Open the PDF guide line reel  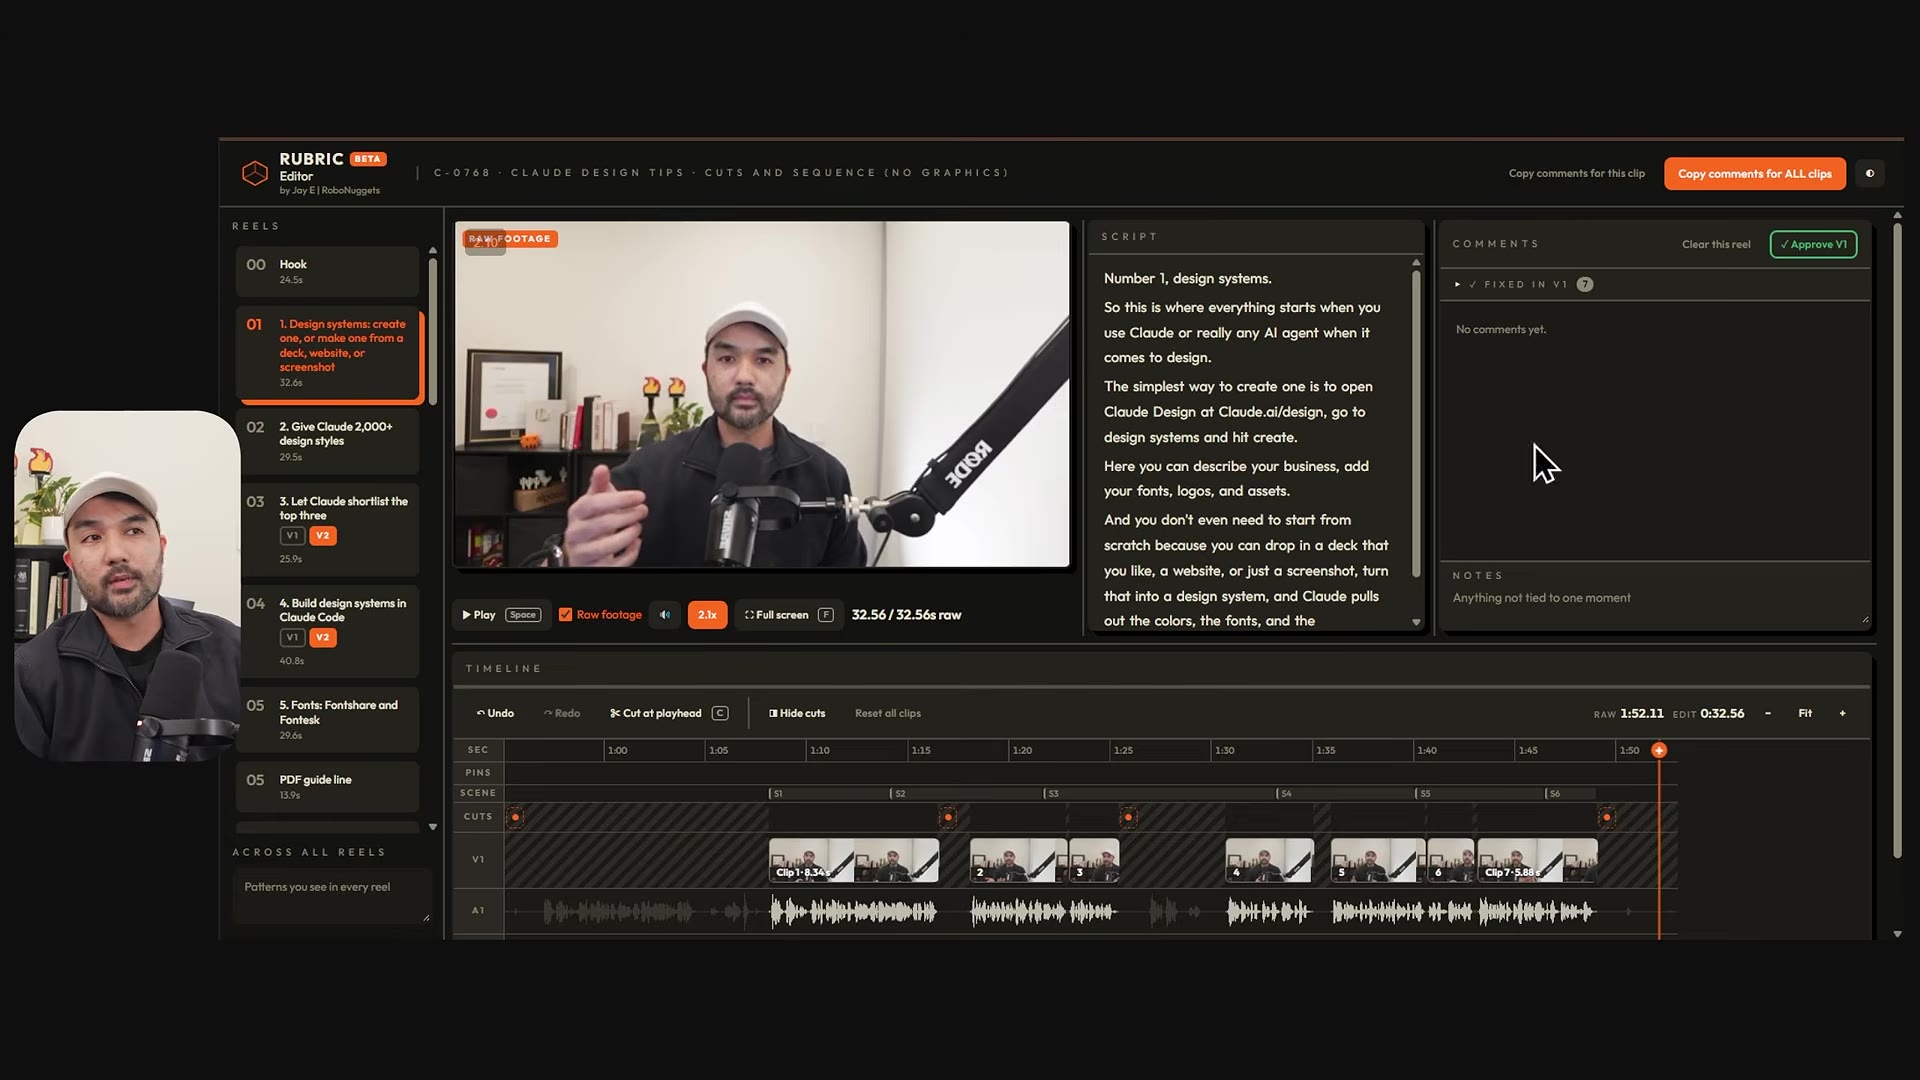[327, 786]
